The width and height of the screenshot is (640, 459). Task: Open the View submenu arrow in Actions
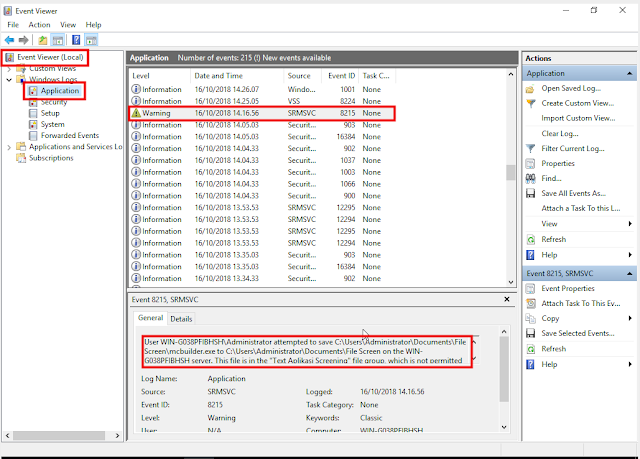630,224
